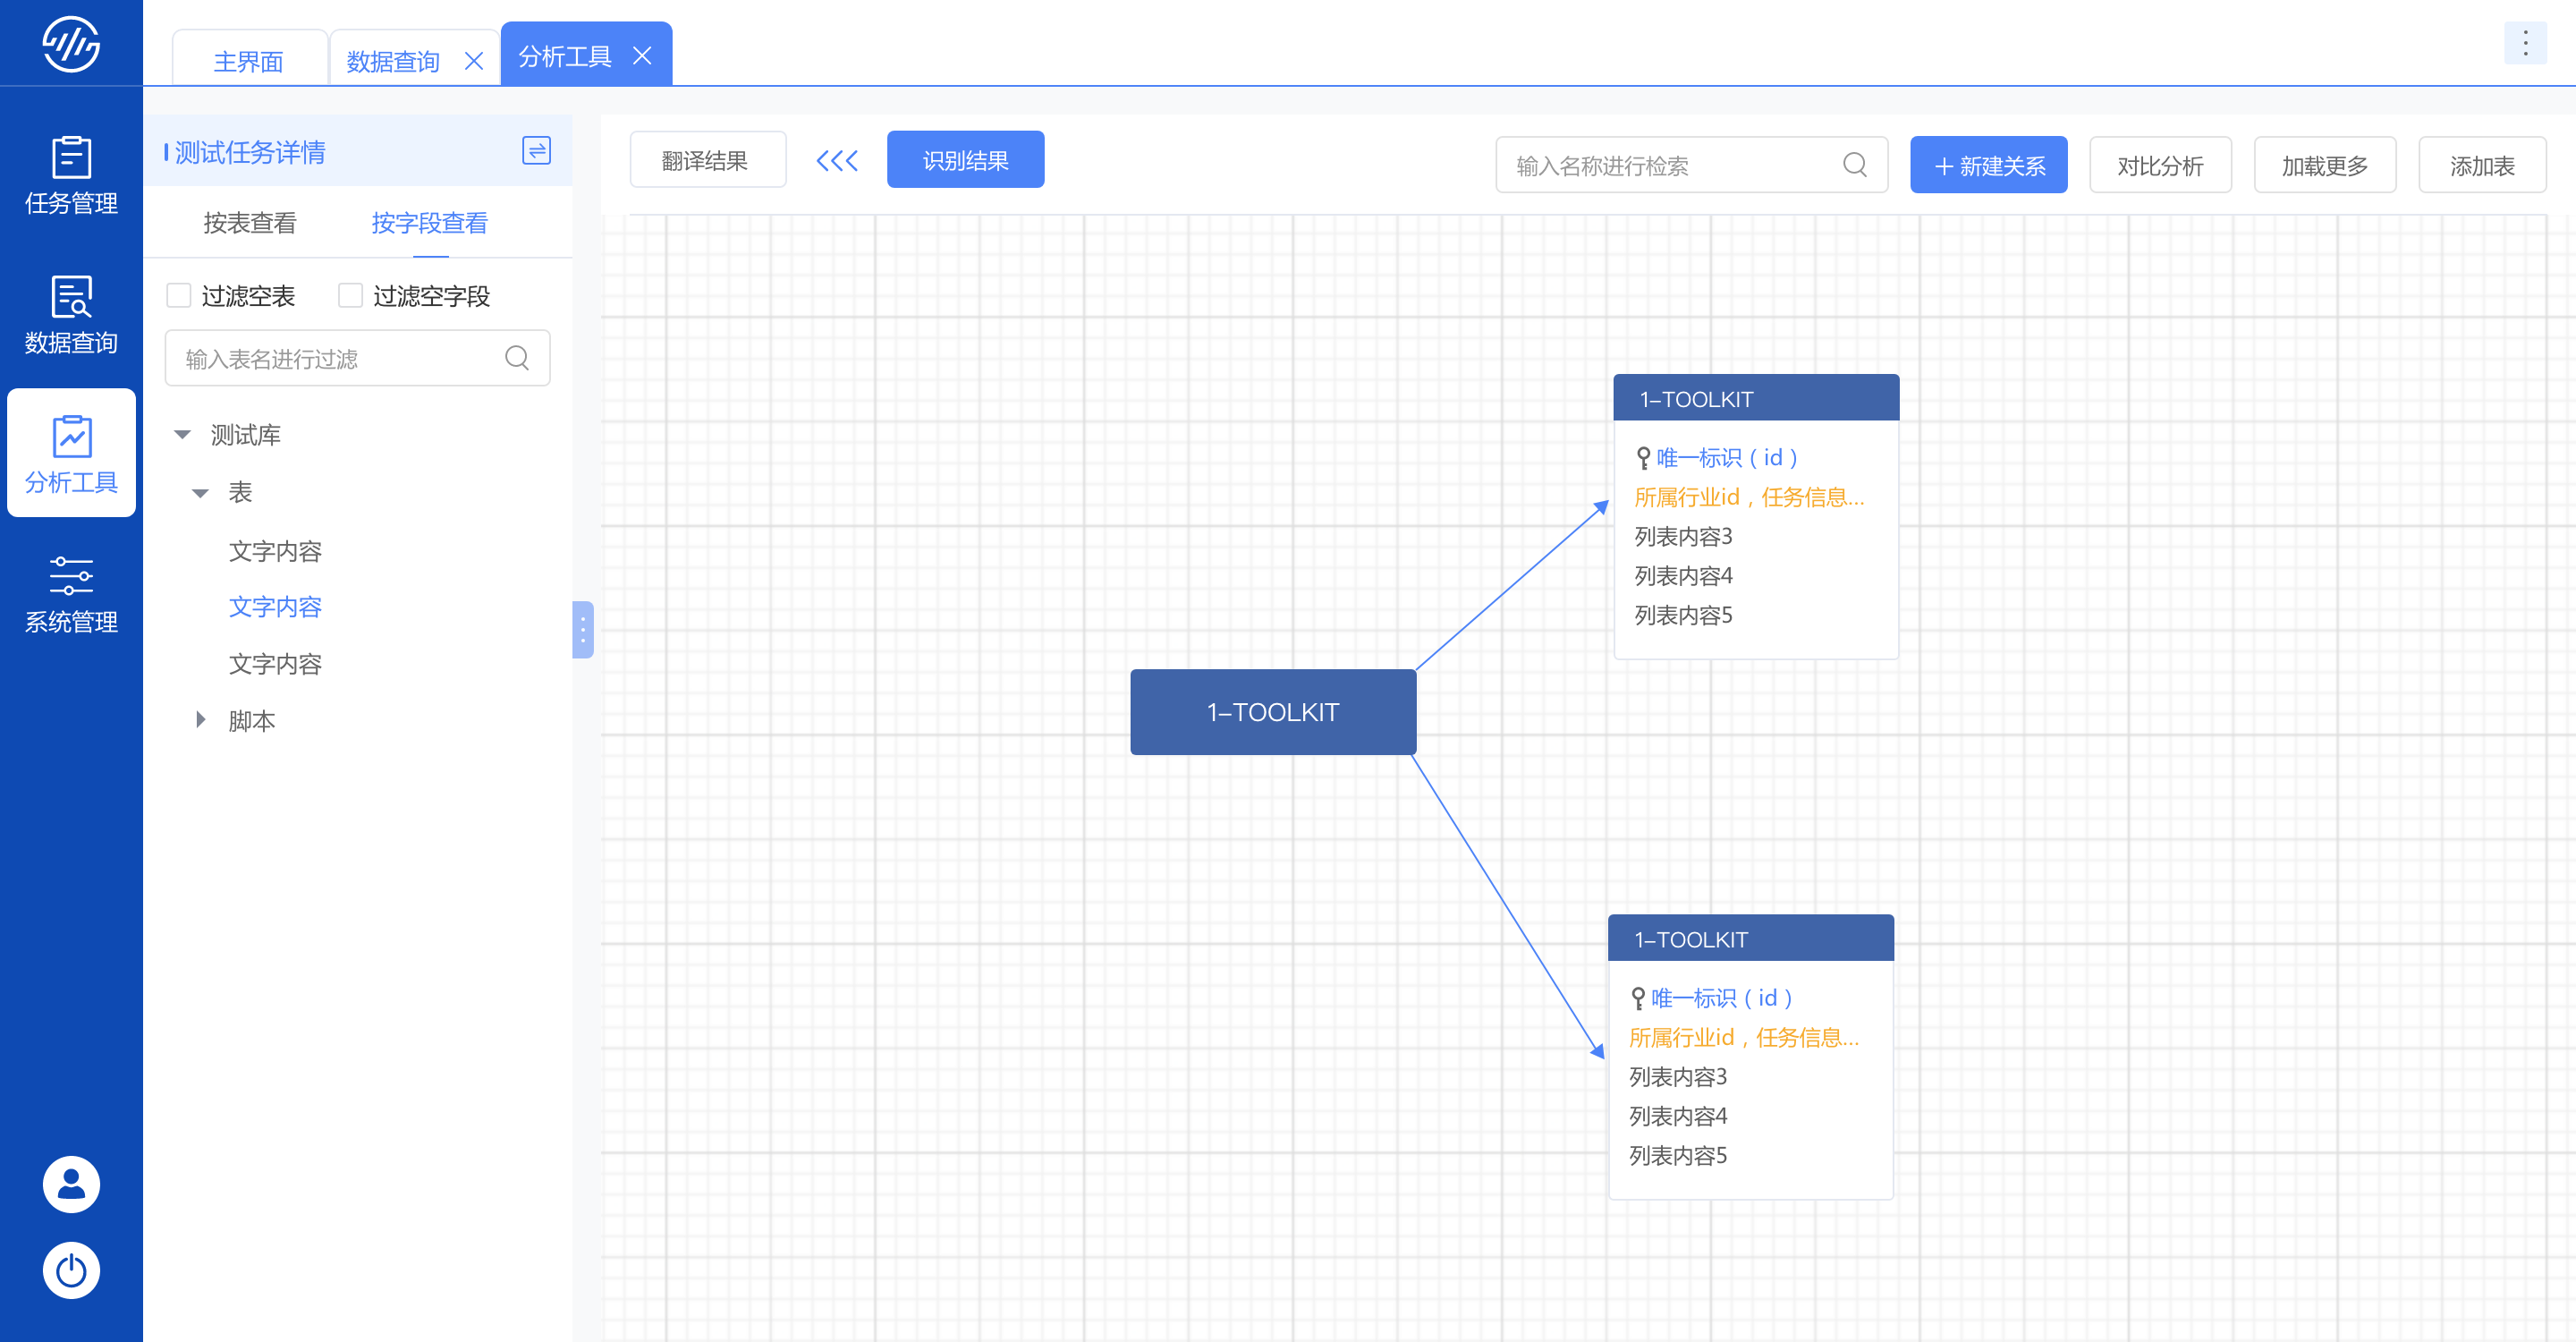This screenshot has width=2576, height=1342.
Task: Open the 数据查询 sidebar icon
Action: pos(71,315)
